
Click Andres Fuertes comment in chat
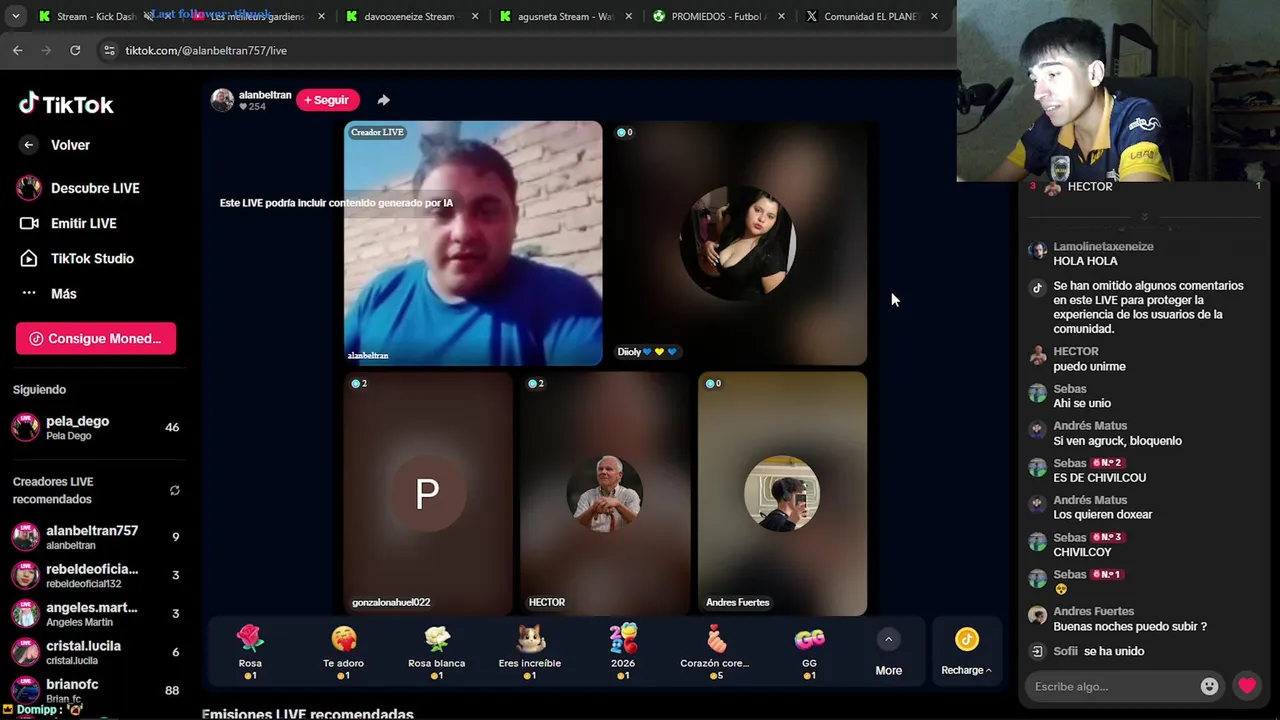point(1130,626)
